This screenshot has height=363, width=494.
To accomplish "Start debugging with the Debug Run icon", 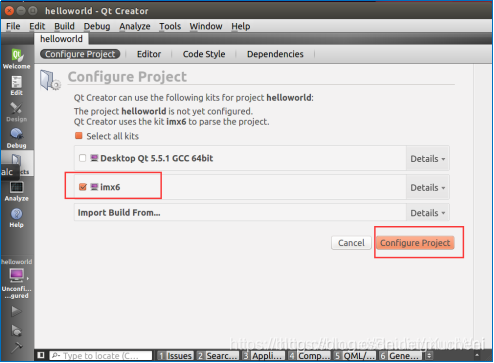I will point(16,330).
